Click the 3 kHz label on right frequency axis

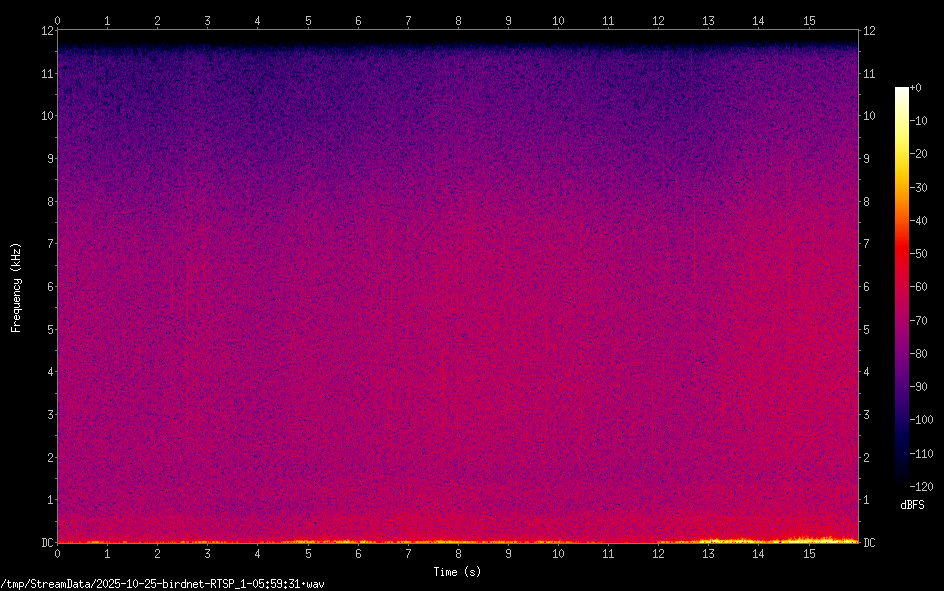tap(867, 415)
